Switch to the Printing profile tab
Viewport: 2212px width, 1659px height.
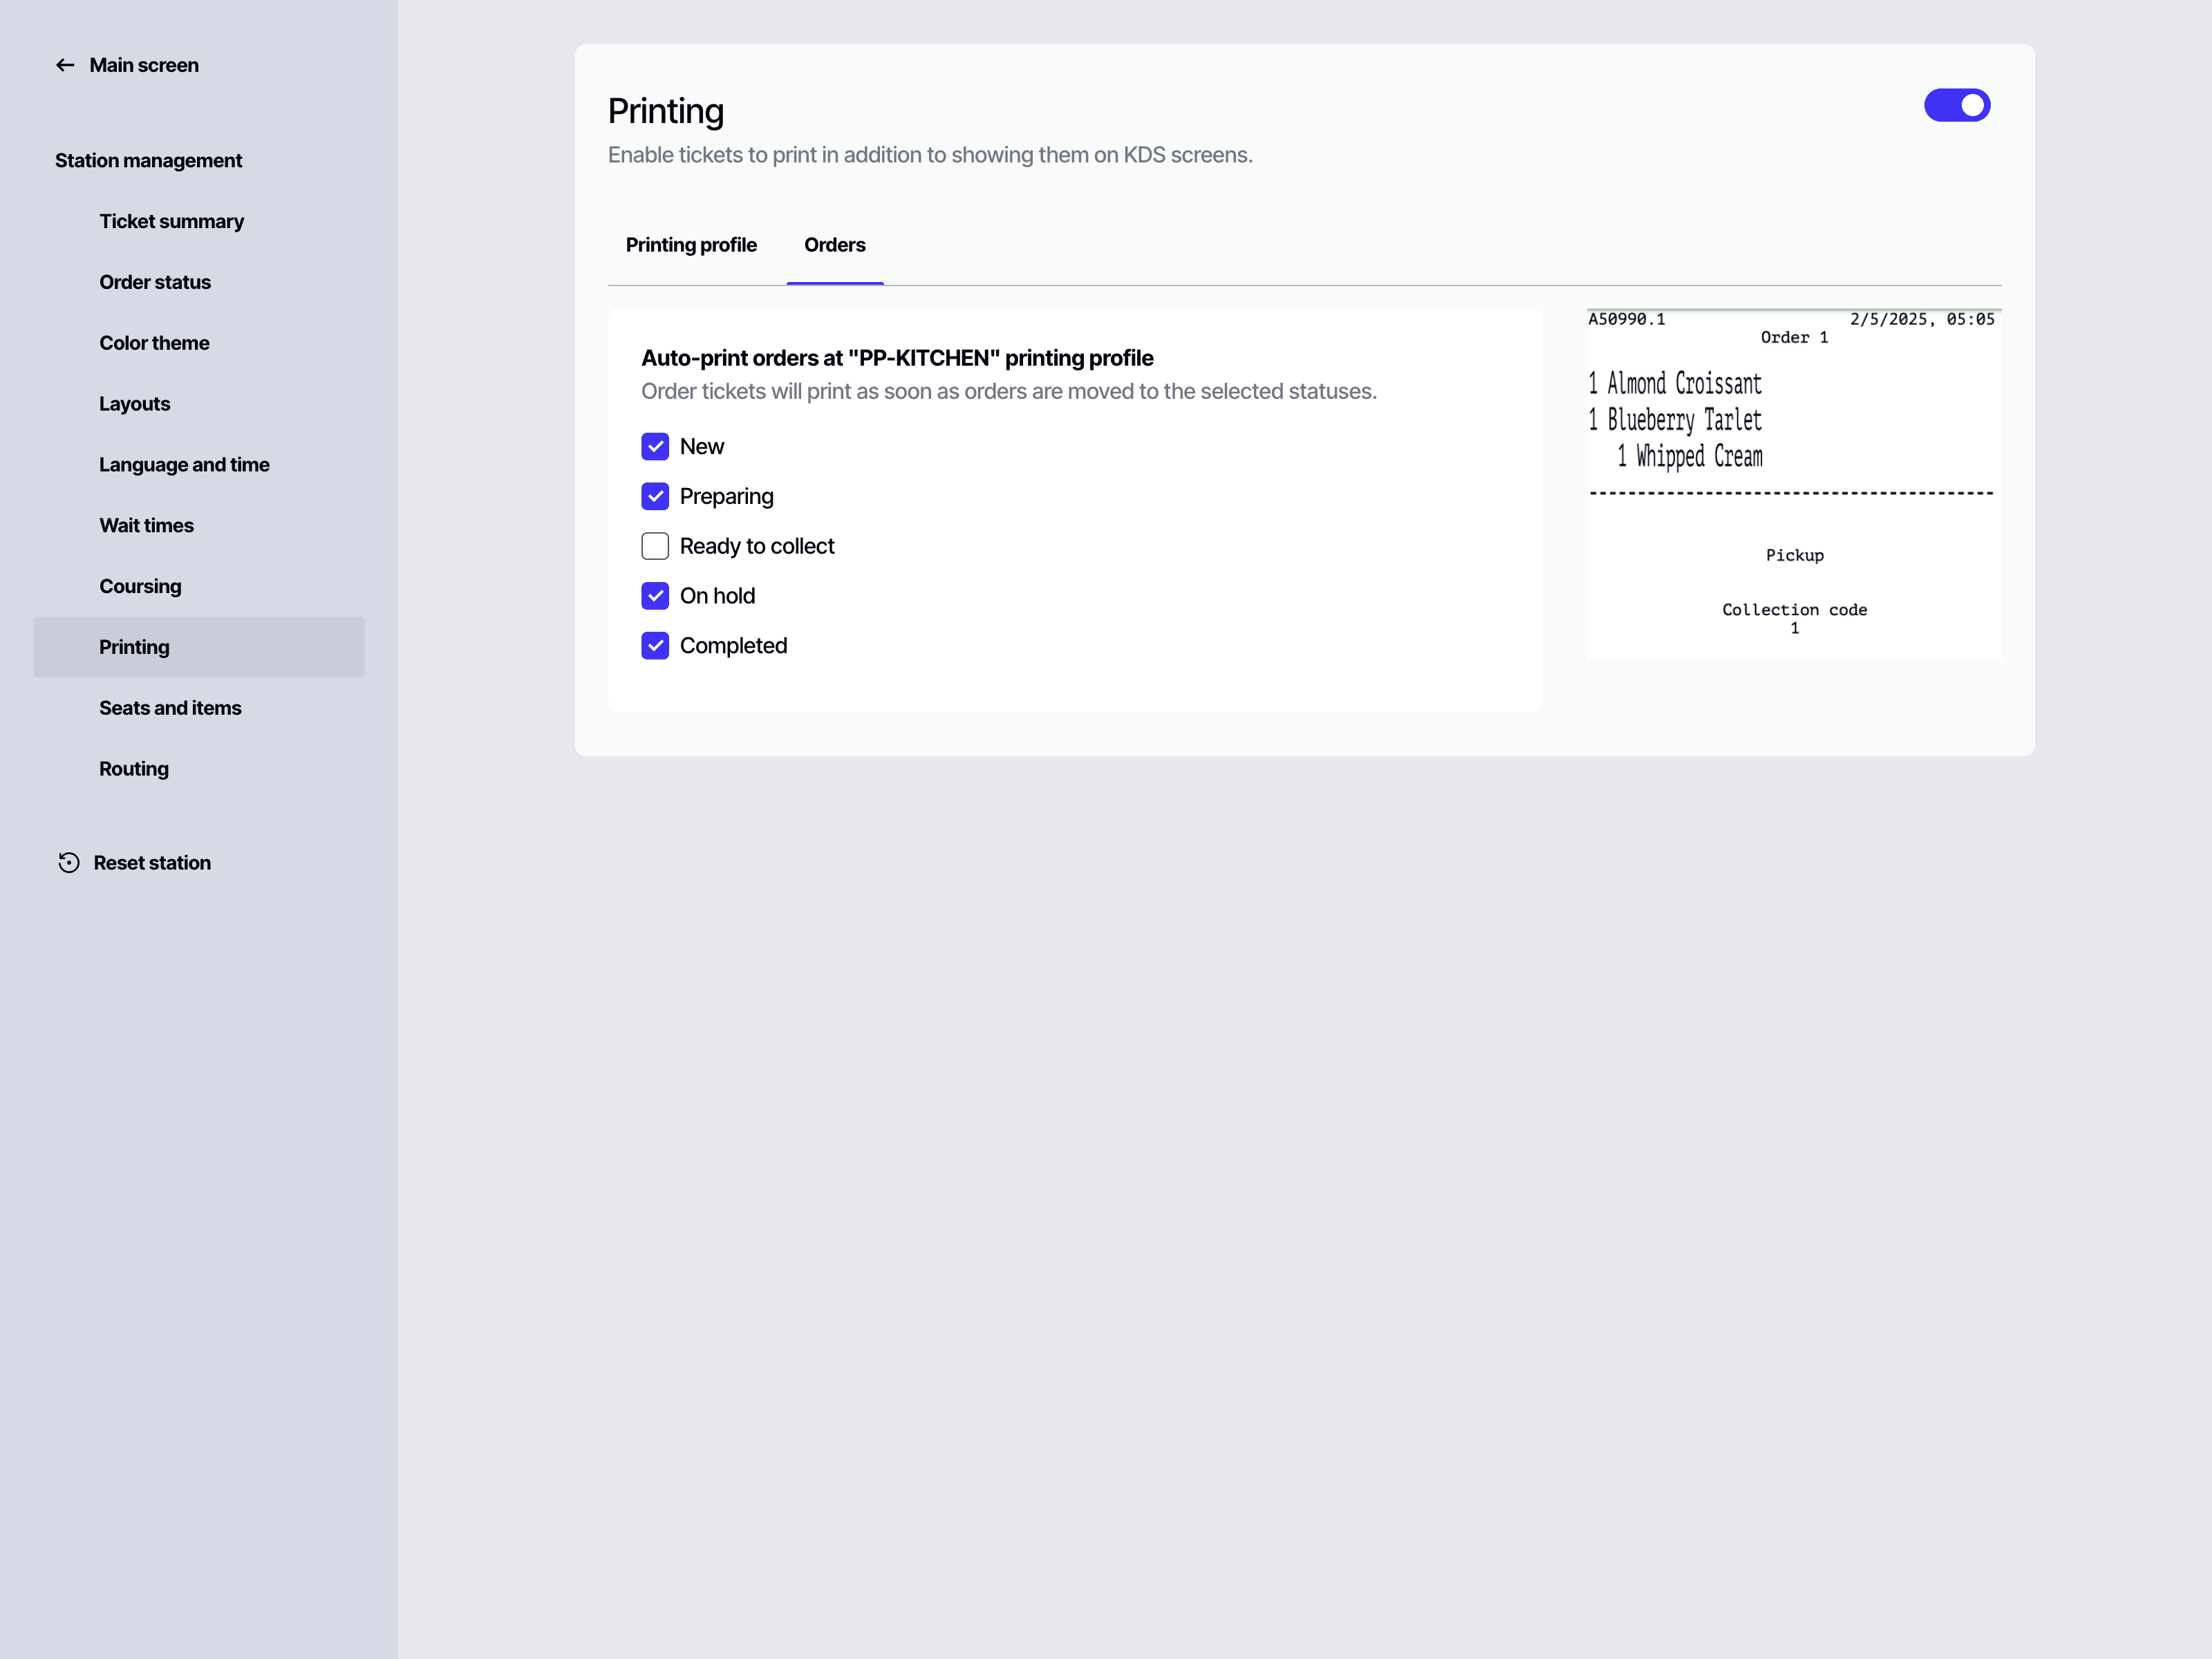point(691,245)
